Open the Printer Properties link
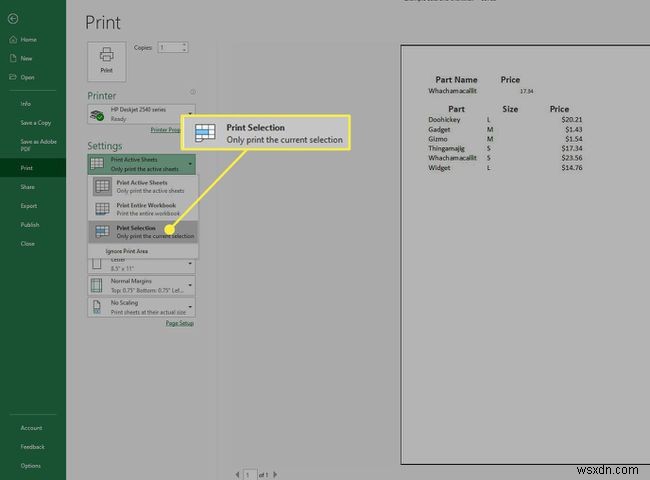The height and width of the screenshot is (480, 650). 165,130
